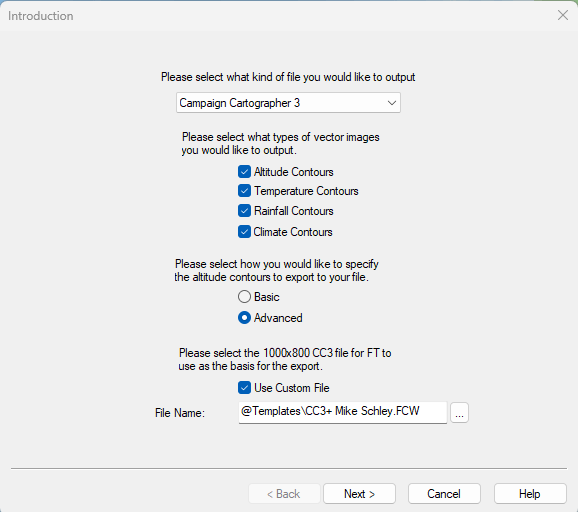Open Help for this dialog
The height and width of the screenshot is (512, 578).
pos(530,494)
